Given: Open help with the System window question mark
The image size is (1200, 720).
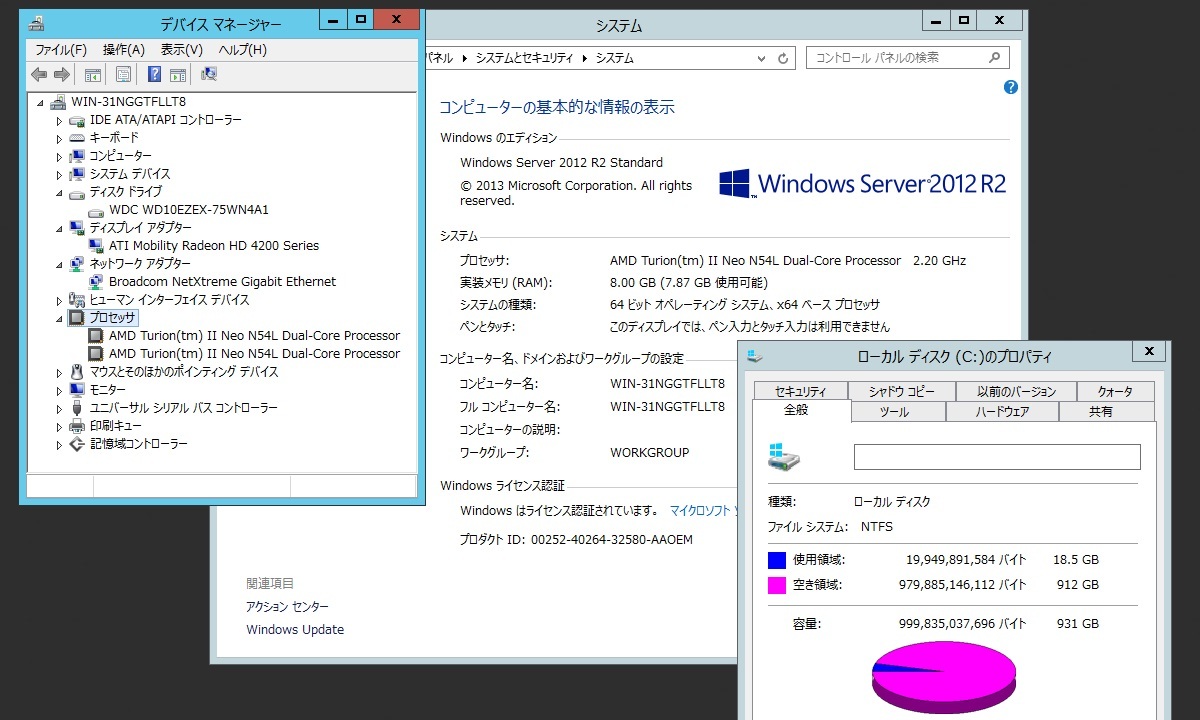Looking at the screenshot, I should [x=1010, y=87].
